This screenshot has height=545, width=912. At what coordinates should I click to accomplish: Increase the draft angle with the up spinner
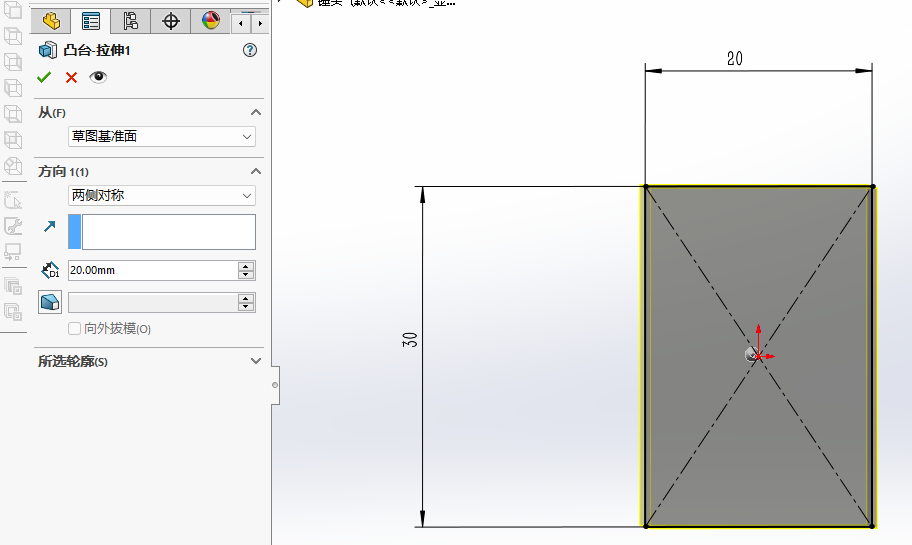[246, 298]
